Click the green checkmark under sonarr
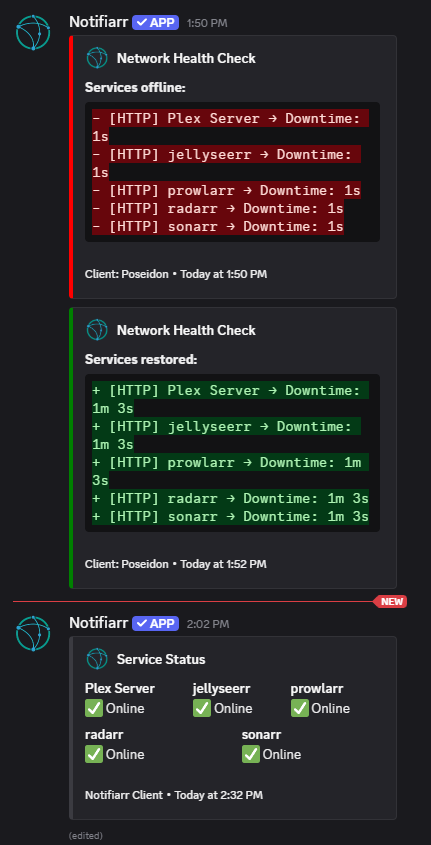 [251, 754]
